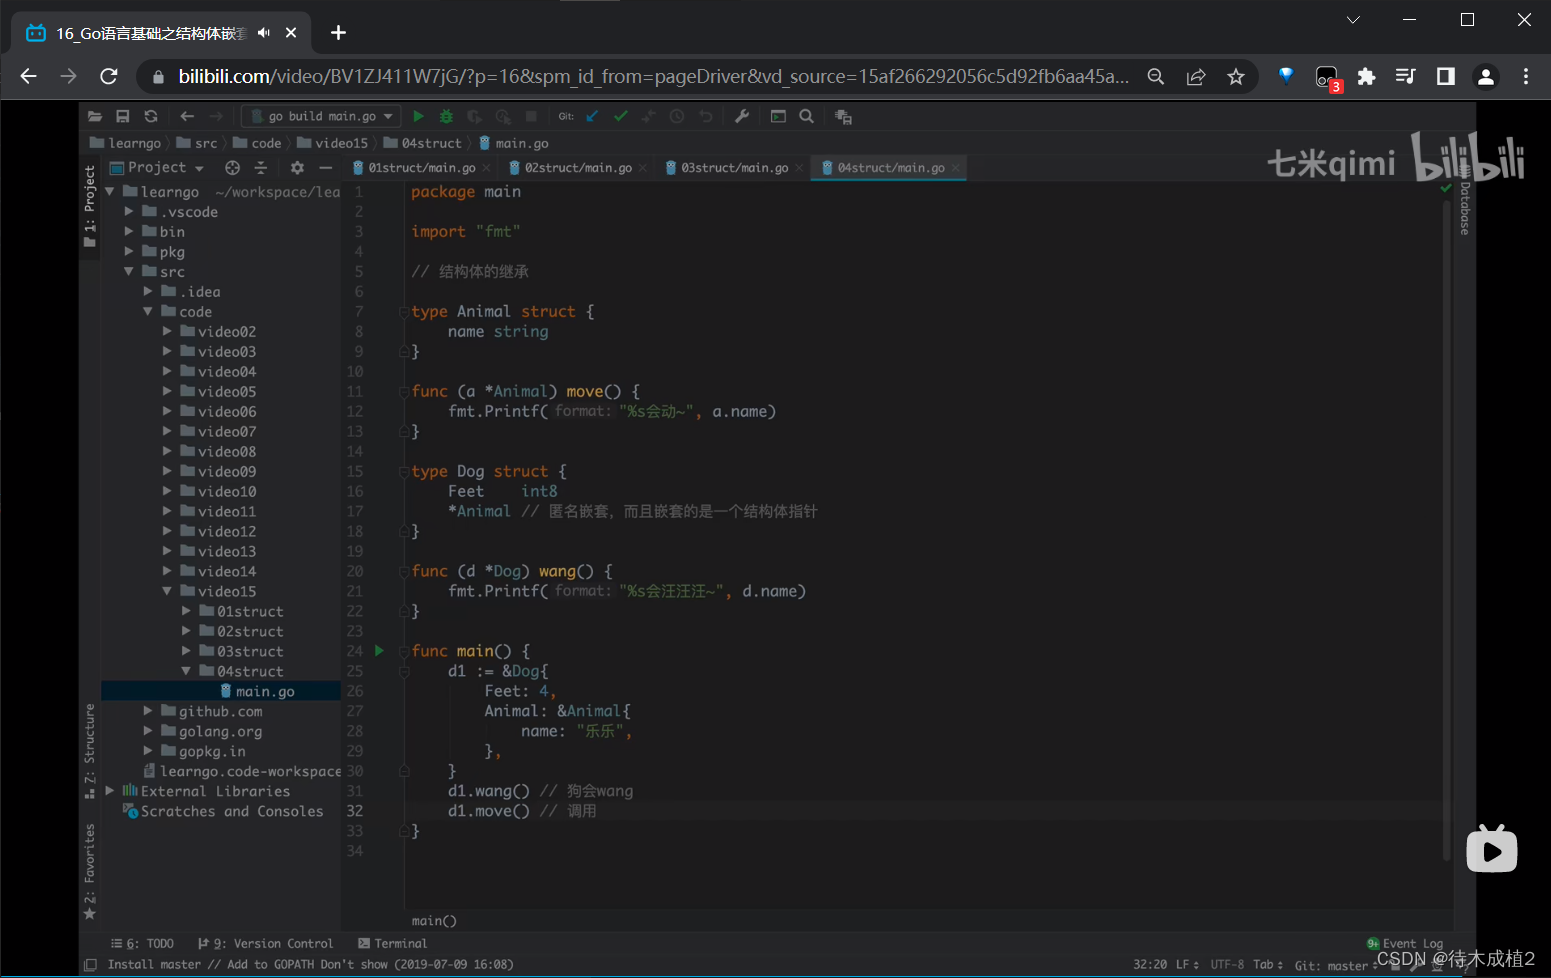Screen dimensions: 1551x978
Task: Mute the bilibili browser tab audio
Action: (x=264, y=33)
